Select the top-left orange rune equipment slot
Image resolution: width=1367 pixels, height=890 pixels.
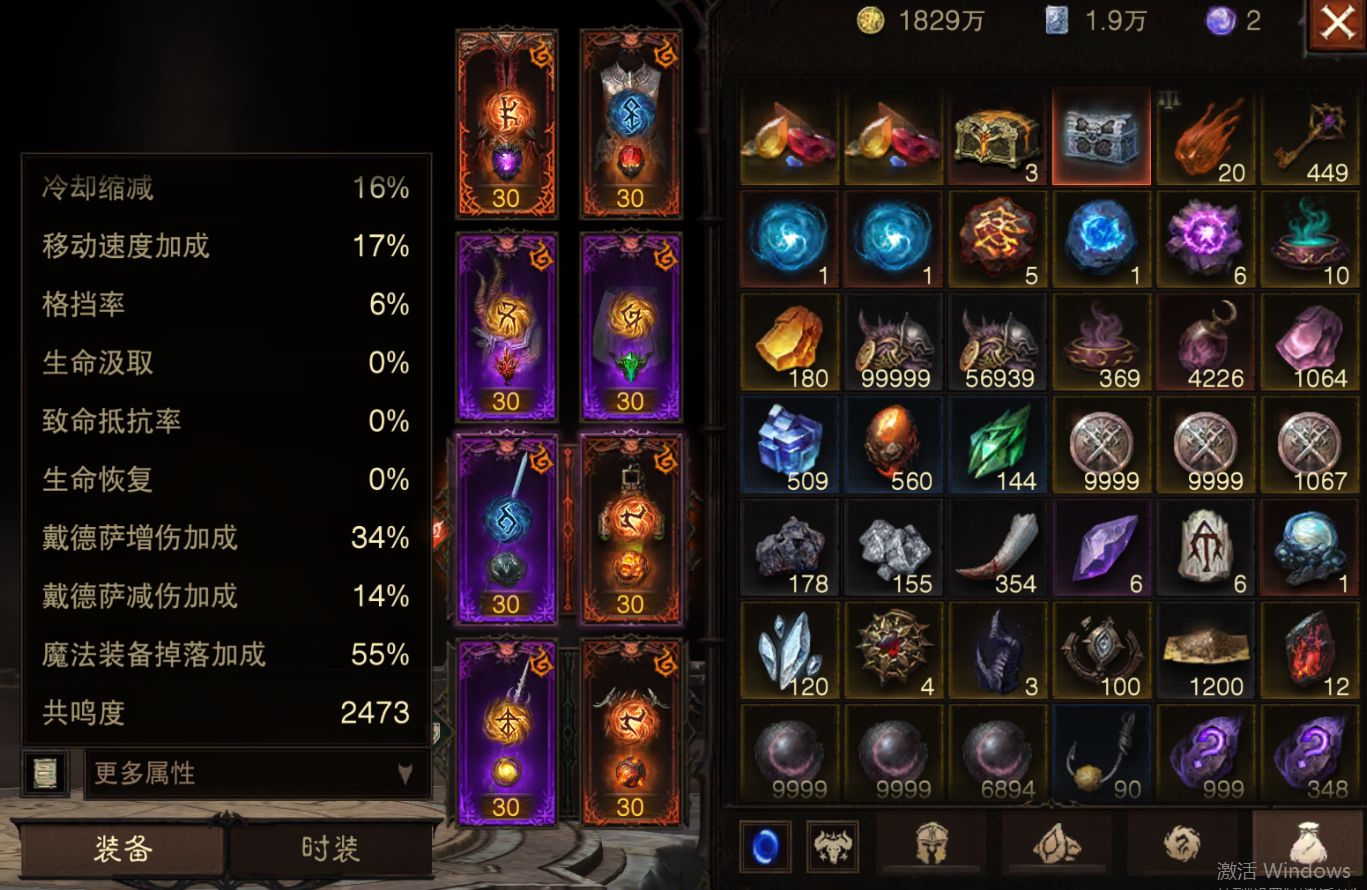click(x=506, y=123)
